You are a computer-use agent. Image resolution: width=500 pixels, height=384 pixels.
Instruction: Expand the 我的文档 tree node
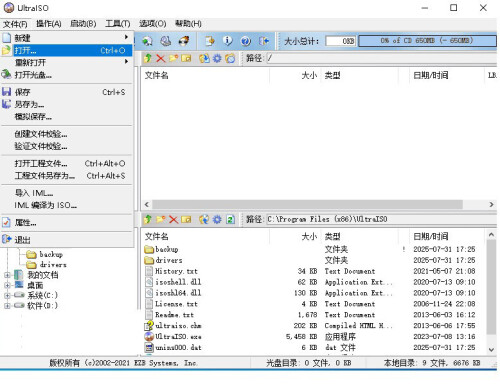[7, 275]
